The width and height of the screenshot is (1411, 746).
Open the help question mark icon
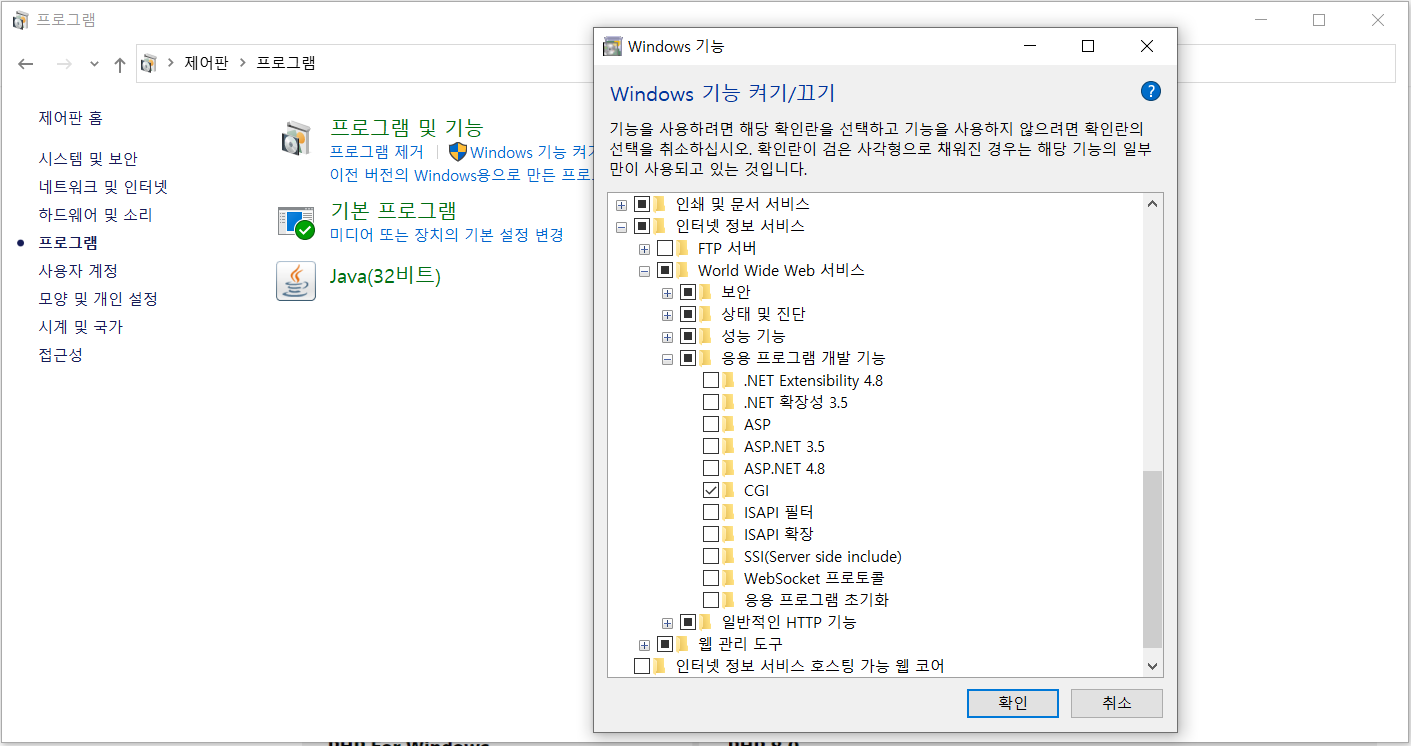[x=1150, y=92]
